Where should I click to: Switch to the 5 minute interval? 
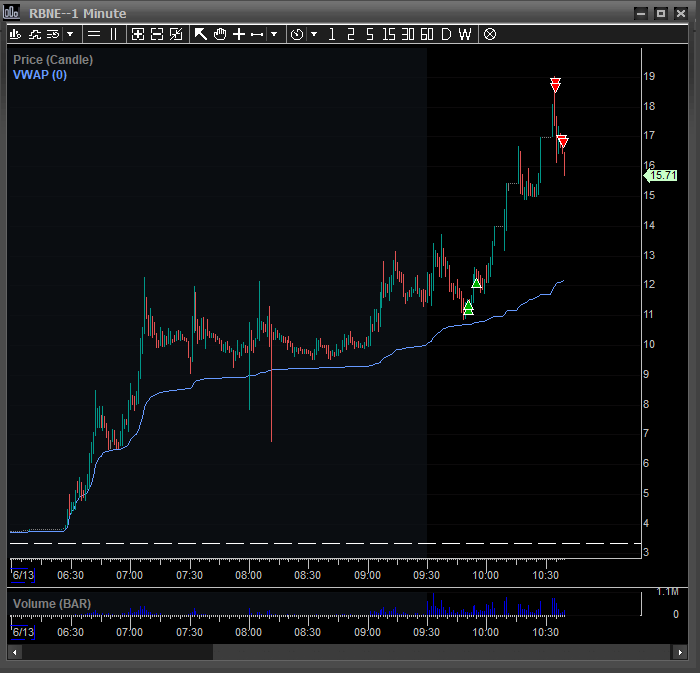370,34
